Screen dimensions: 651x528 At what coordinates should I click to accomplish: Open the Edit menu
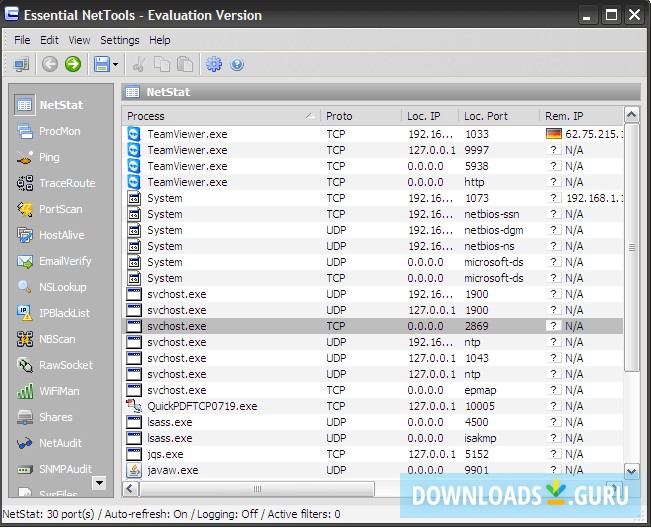(x=49, y=40)
